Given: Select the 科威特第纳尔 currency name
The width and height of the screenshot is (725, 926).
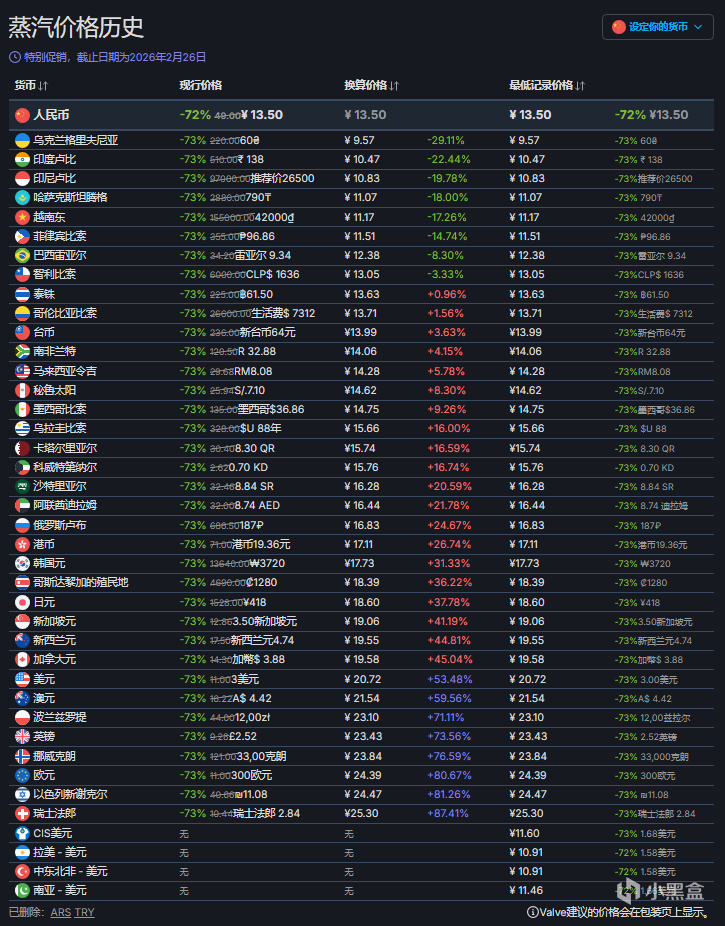Looking at the screenshot, I should (65, 467).
